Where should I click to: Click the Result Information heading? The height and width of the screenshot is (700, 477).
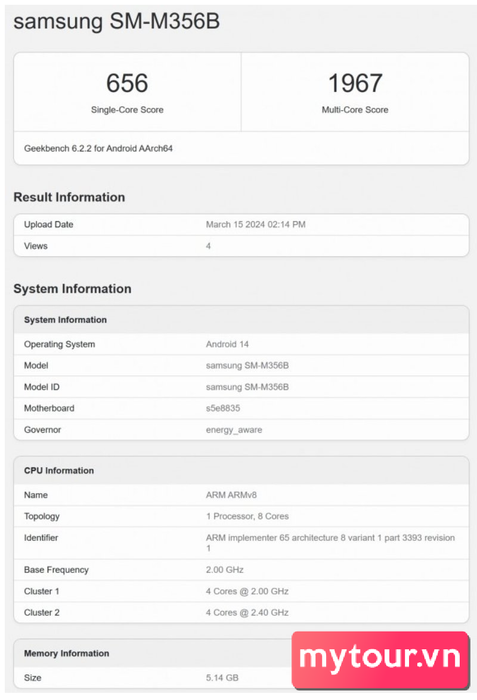69,197
